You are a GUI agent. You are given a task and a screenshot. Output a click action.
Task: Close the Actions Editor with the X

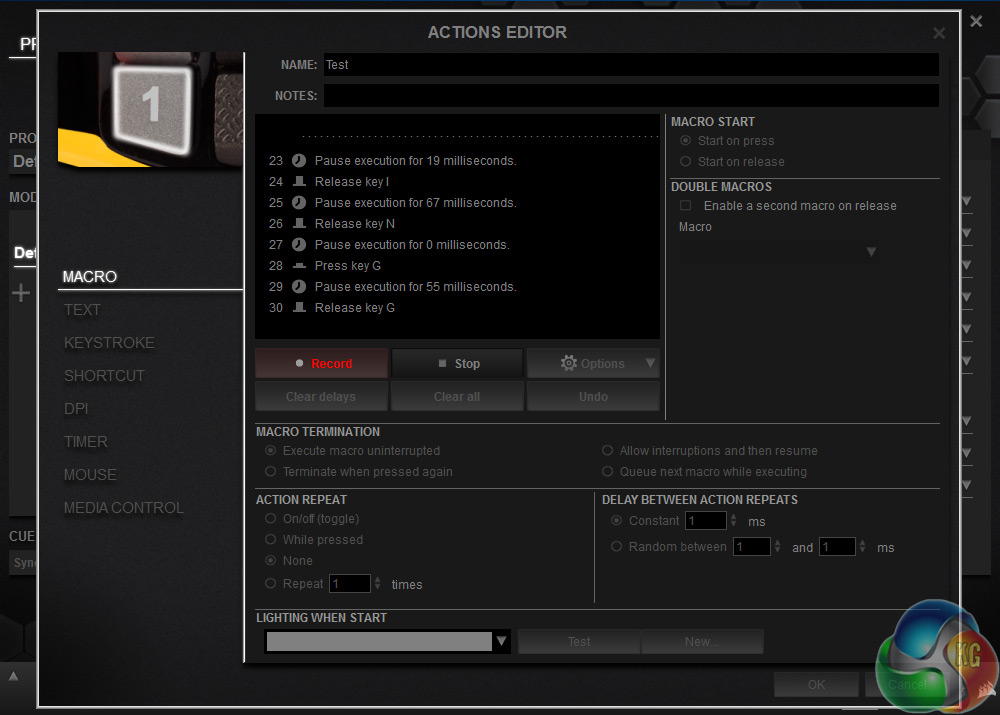tap(939, 33)
